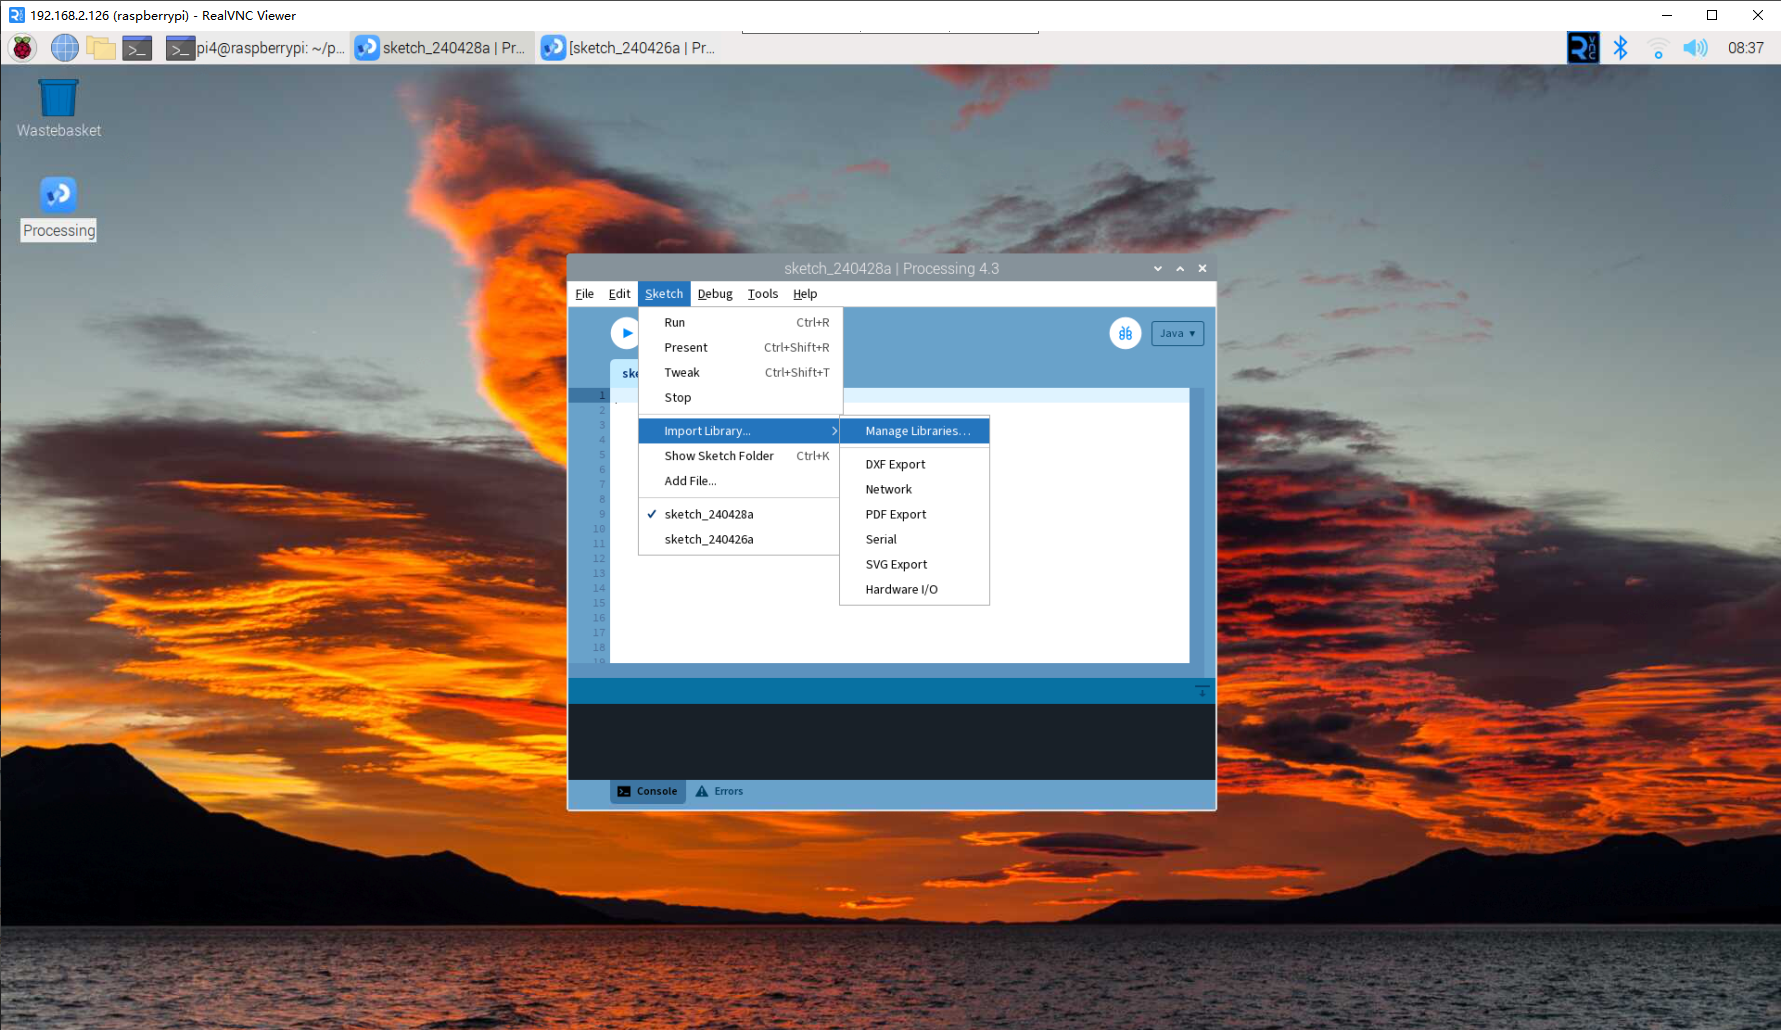Open the Java mode dropdown
The image size is (1781, 1030).
point(1177,333)
